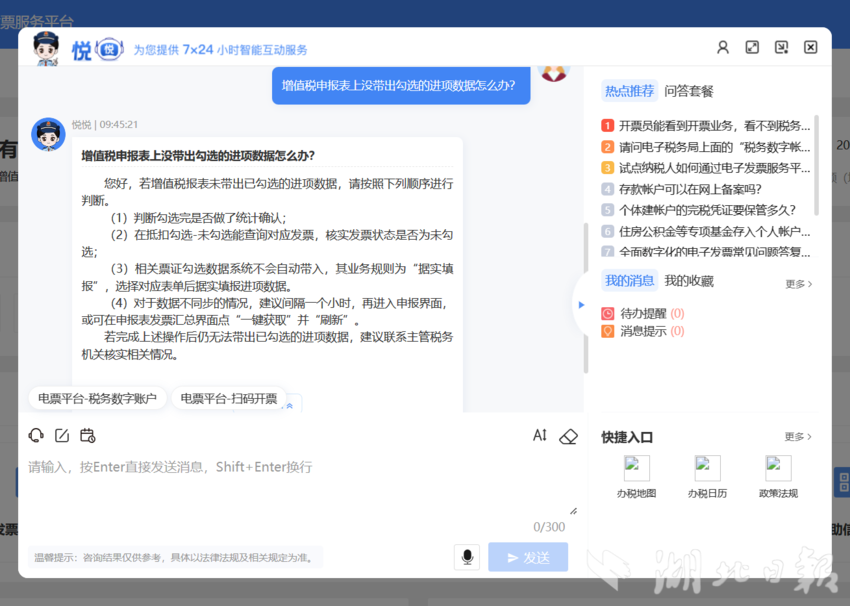Click the expand fullscreen icon in header
The height and width of the screenshot is (606, 850).
[752, 48]
